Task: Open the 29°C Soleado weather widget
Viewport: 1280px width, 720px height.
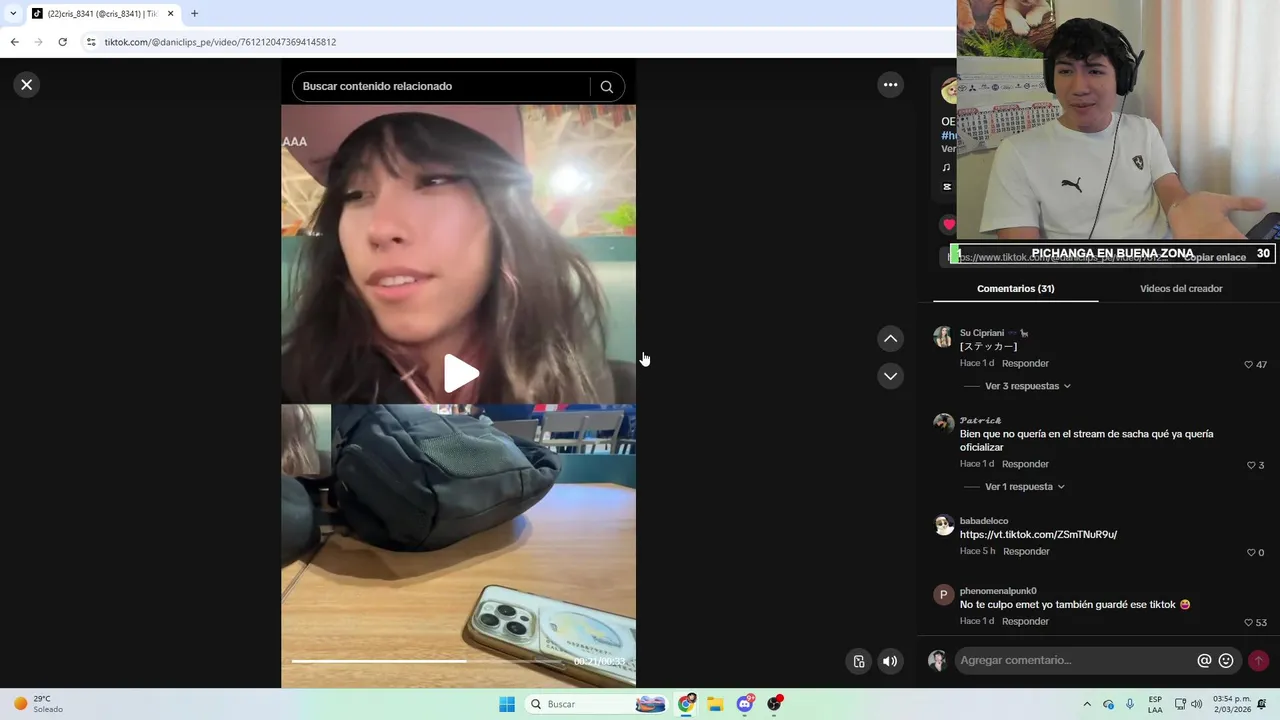Action: (x=37, y=704)
